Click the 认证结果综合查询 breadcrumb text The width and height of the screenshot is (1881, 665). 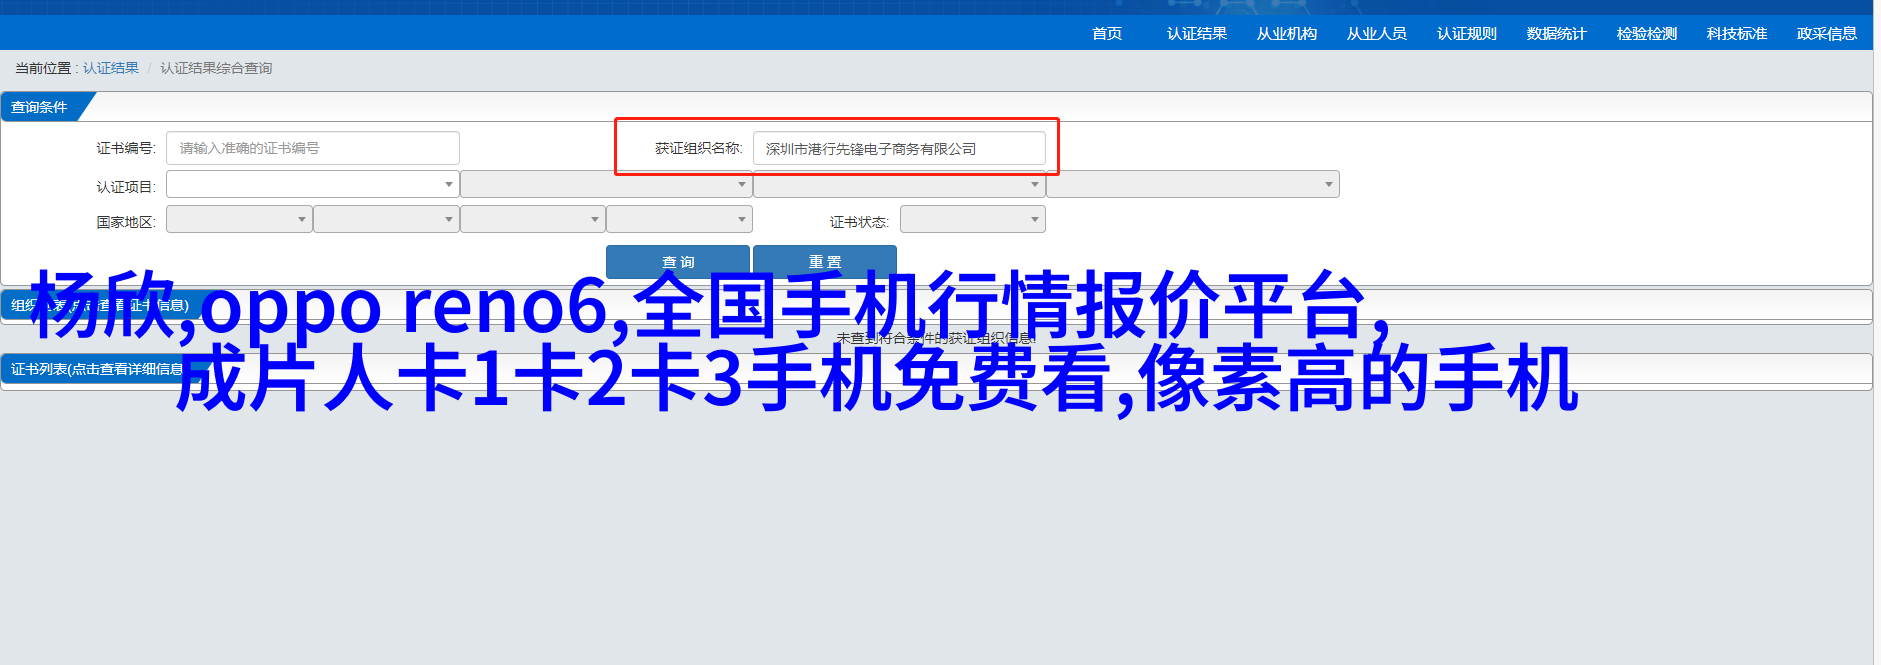216,68
